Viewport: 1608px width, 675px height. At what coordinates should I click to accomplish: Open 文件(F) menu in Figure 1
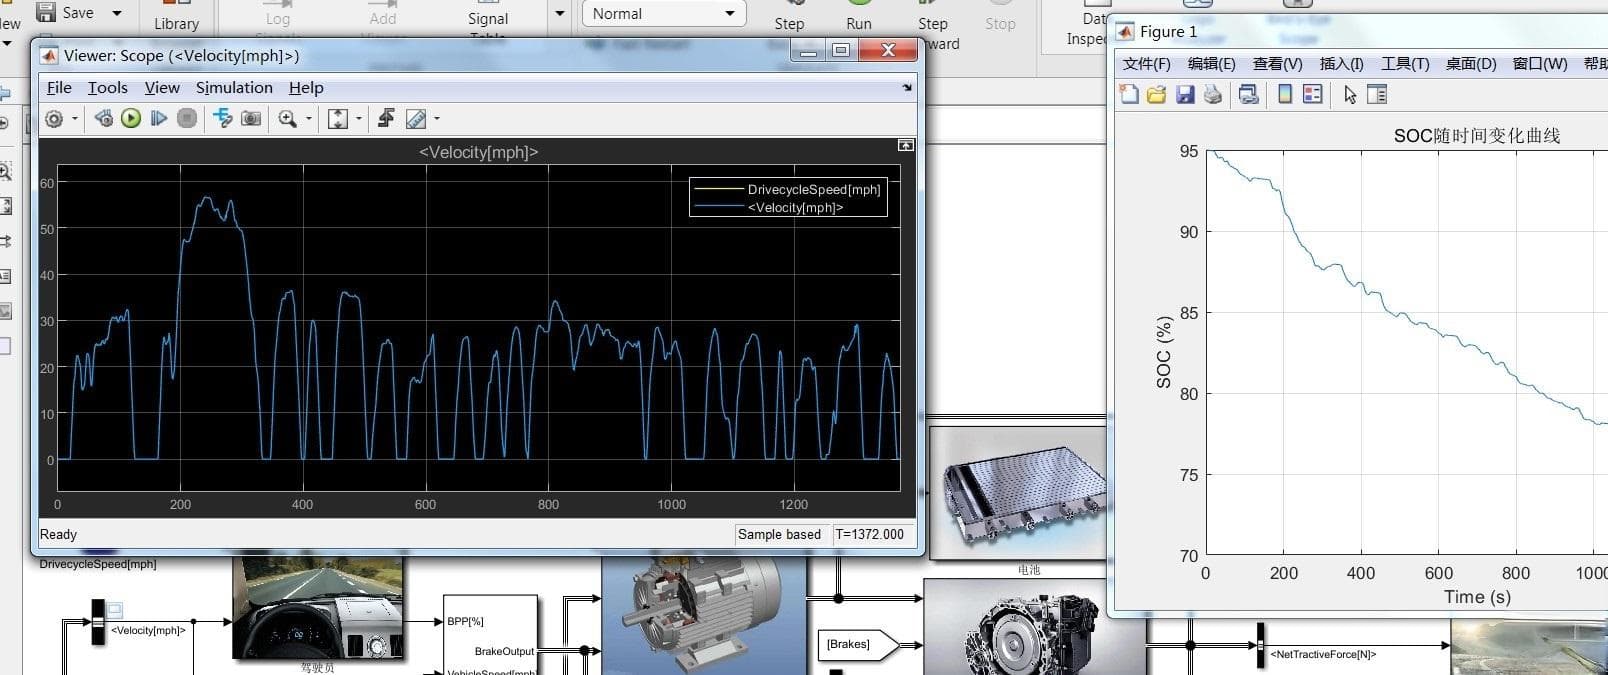1146,64
